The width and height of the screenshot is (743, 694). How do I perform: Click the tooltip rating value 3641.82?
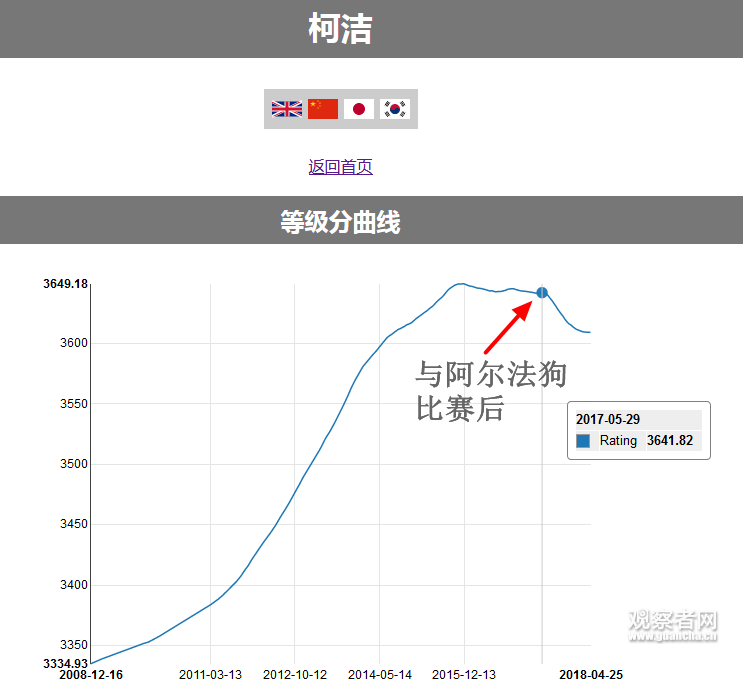click(x=670, y=441)
